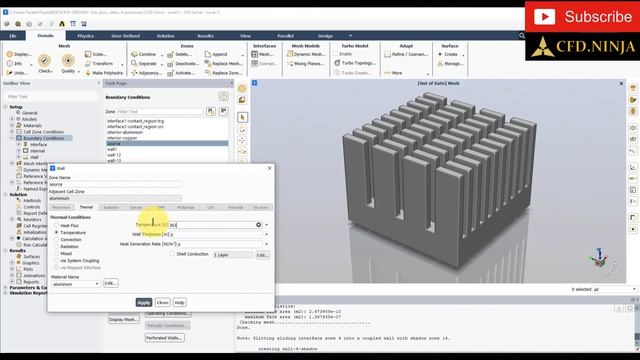Open the Temperature field dropdown arrow
Image resolution: width=640 pixels, height=360 pixels.
click(x=267, y=225)
